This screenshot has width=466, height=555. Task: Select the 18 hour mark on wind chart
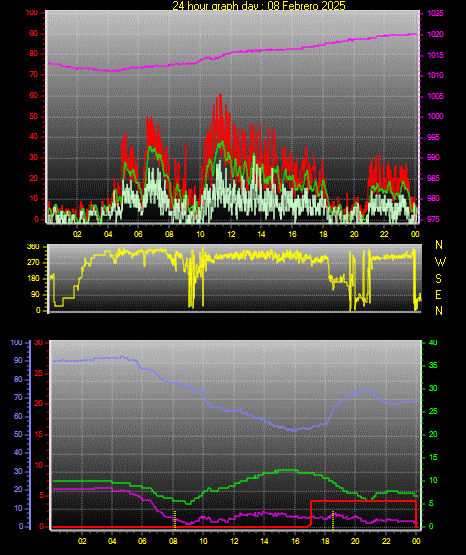pyautogui.click(x=323, y=234)
